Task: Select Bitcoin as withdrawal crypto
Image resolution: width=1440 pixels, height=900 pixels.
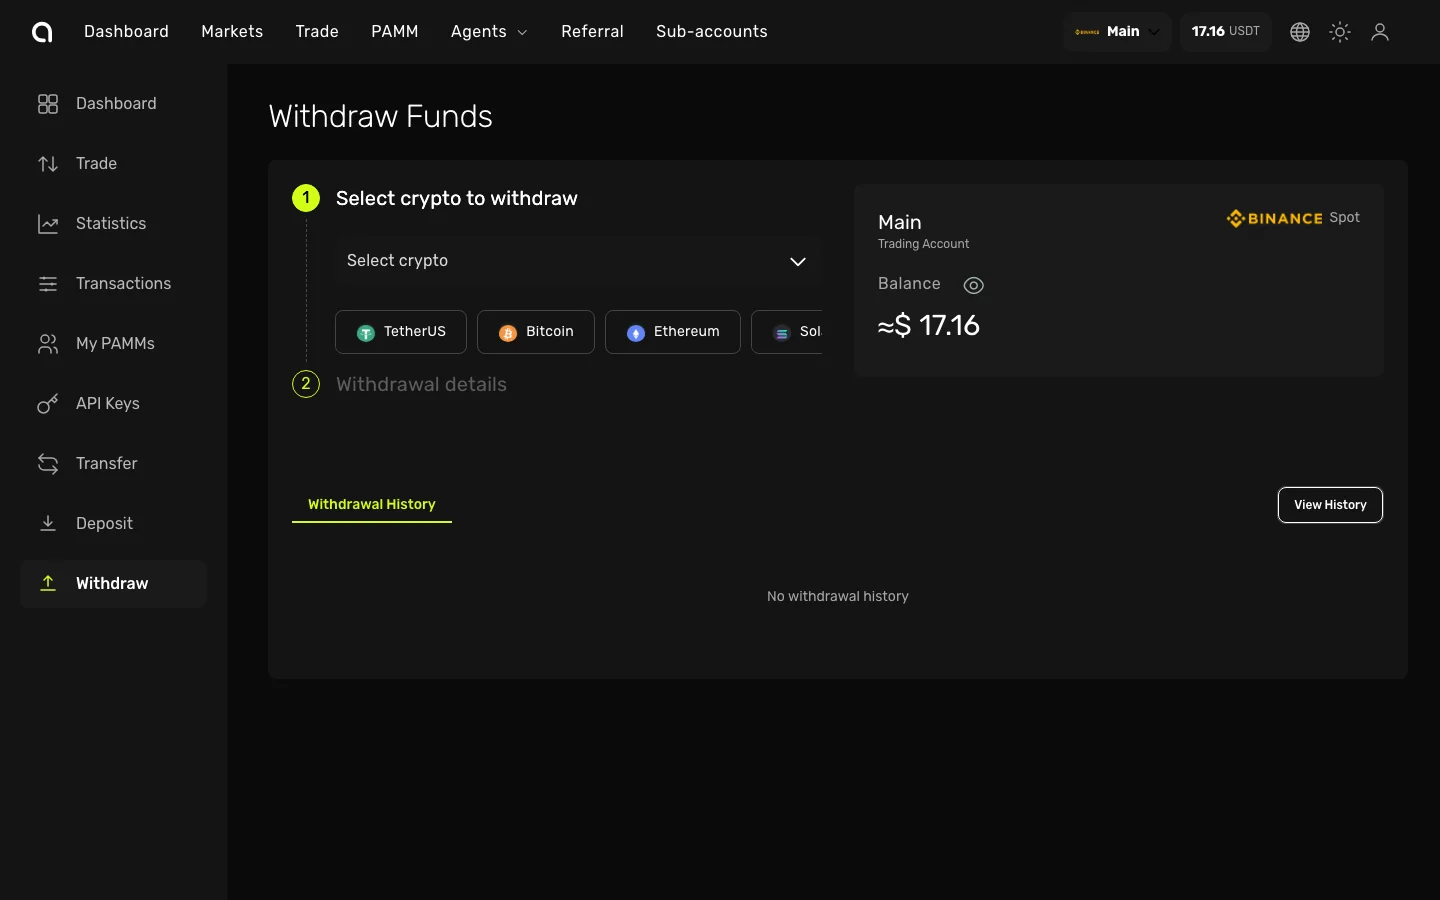Action: coord(536,331)
